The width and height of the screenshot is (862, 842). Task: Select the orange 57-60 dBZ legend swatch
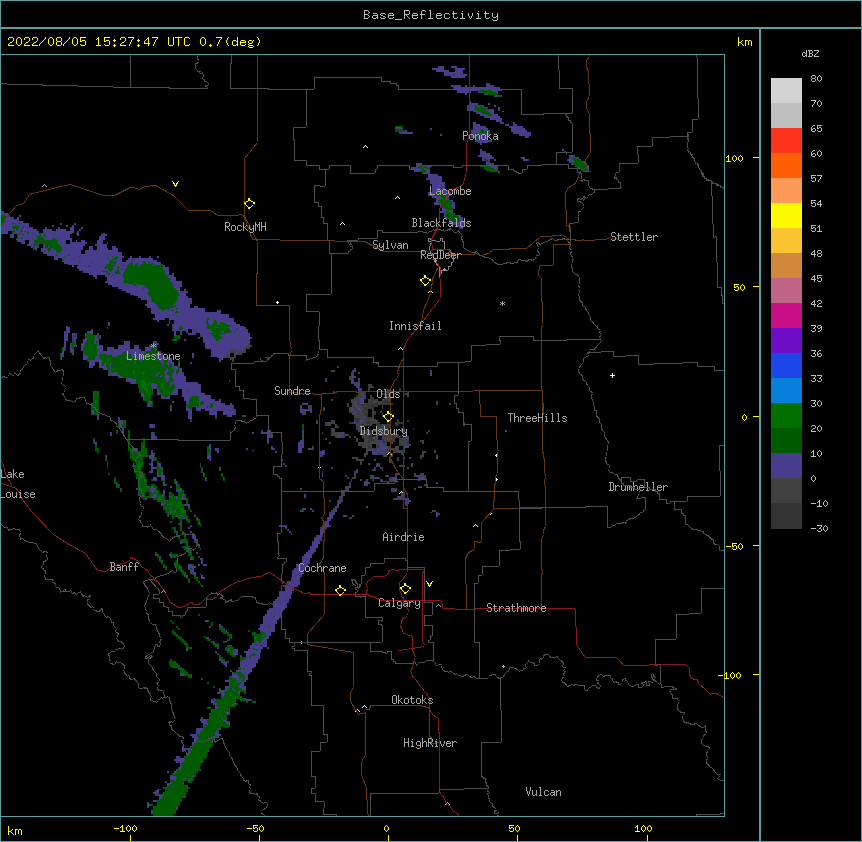pos(786,166)
